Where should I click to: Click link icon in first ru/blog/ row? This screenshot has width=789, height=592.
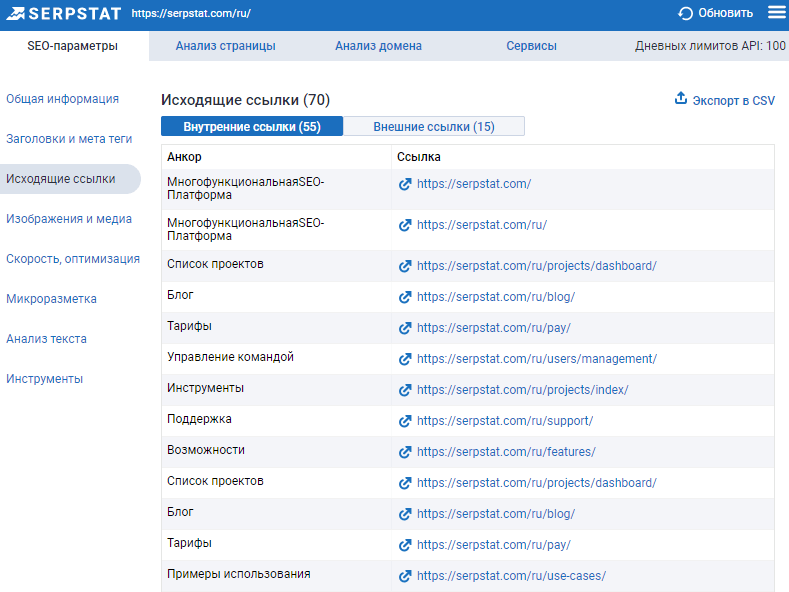coord(405,297)
